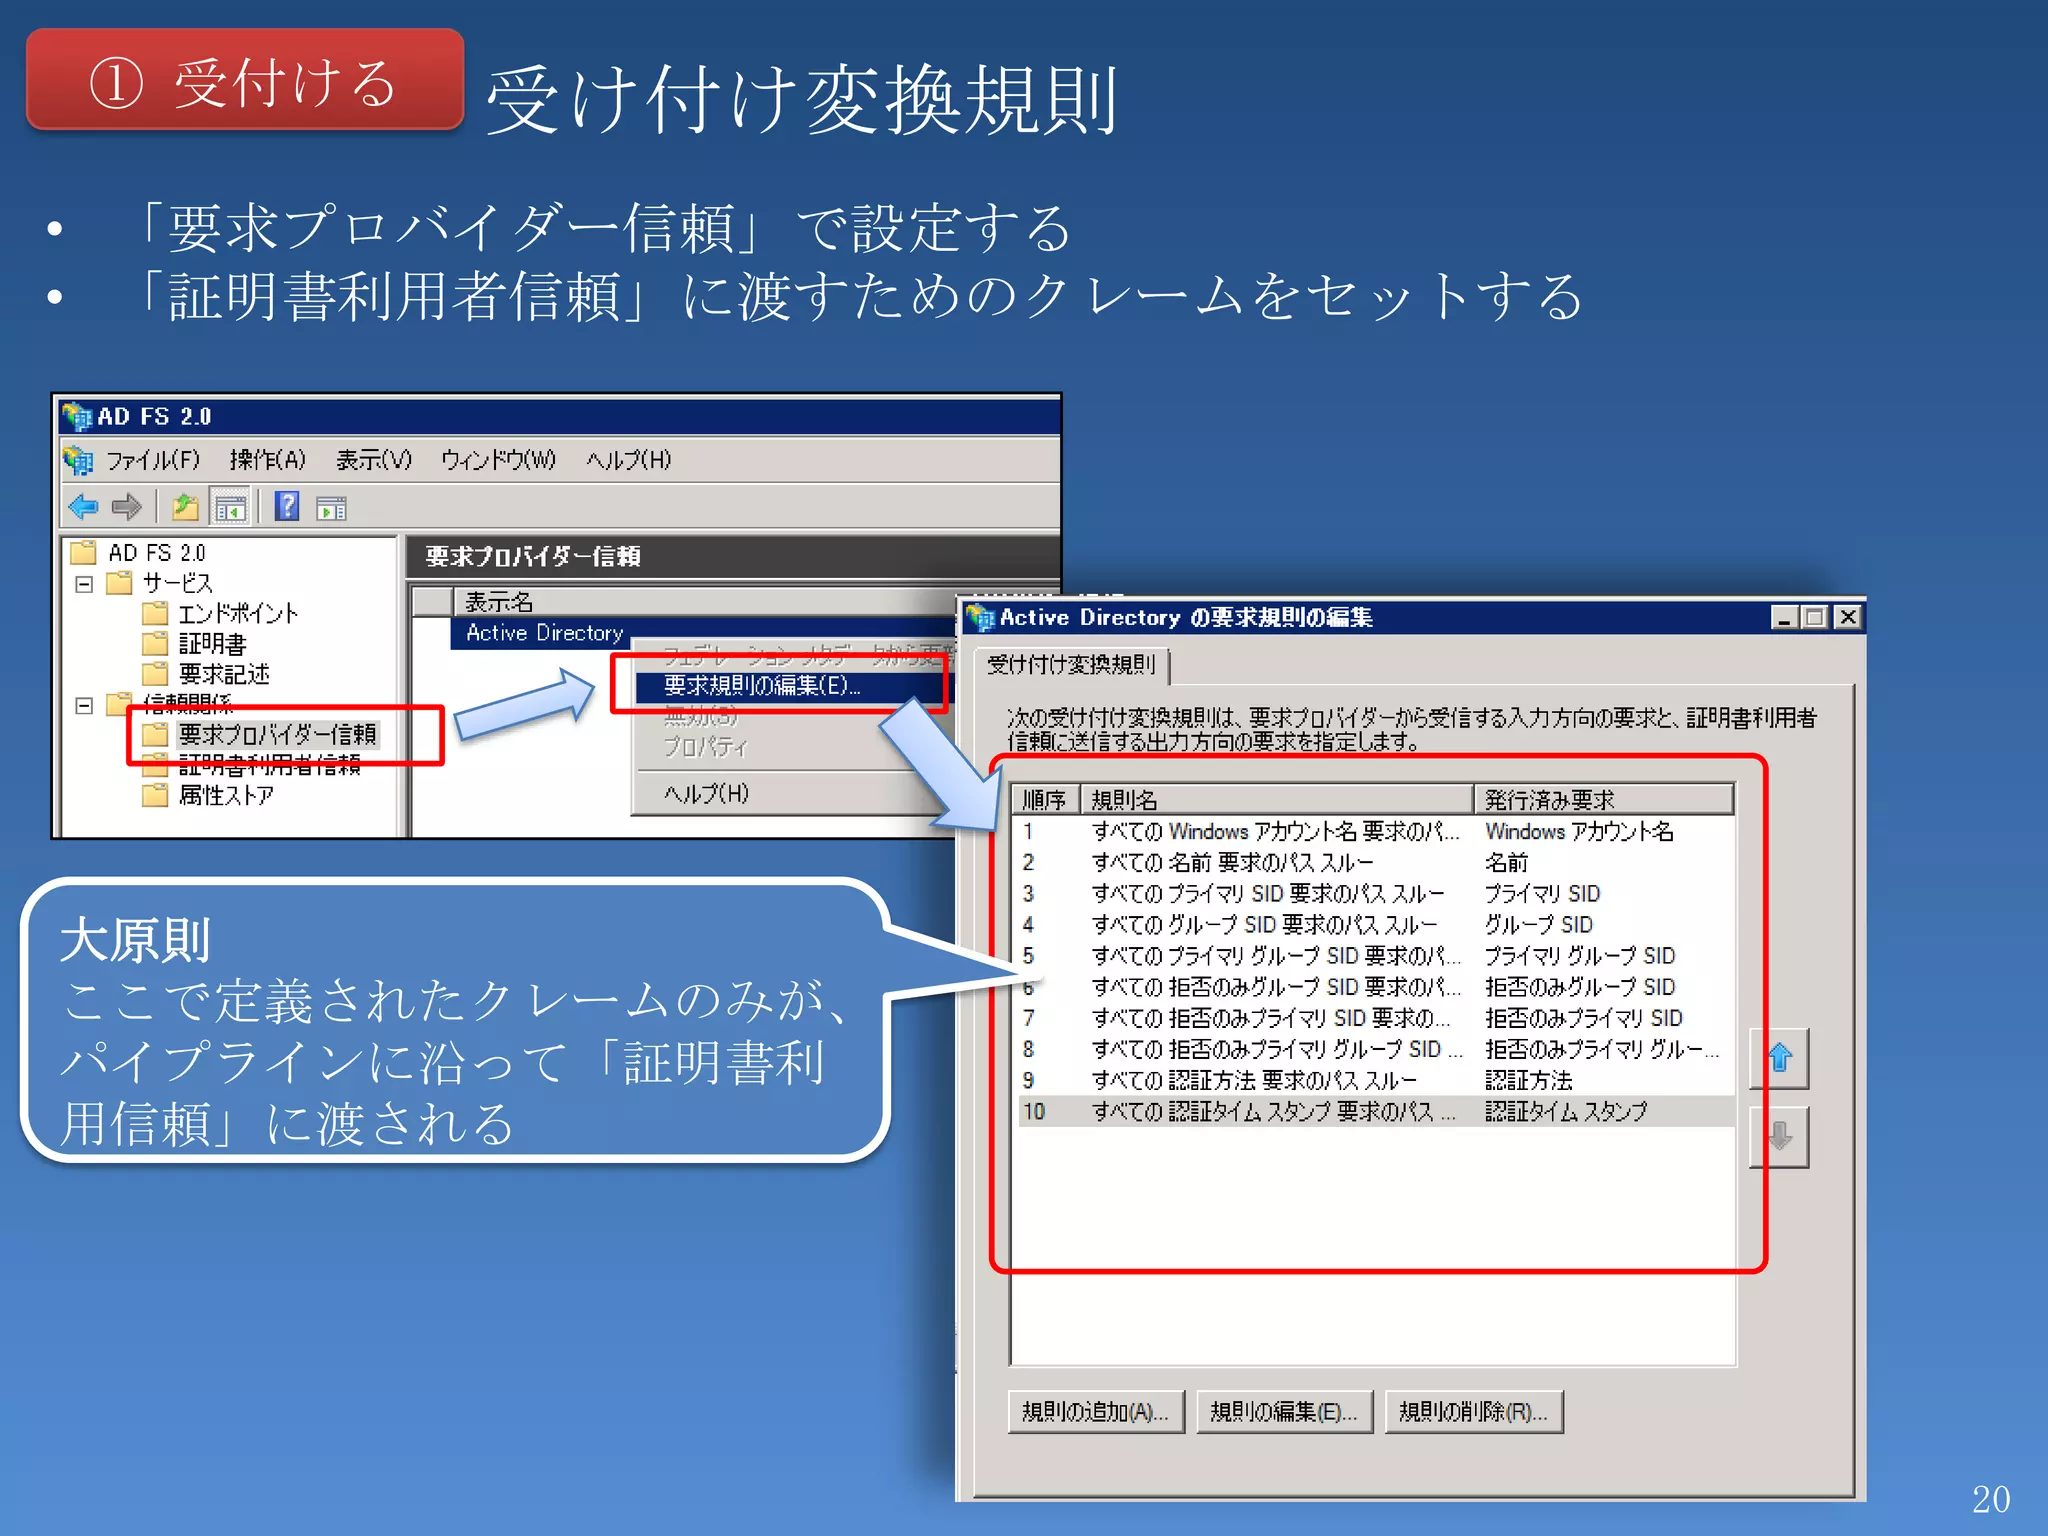Open the ファイル(F) menu
The height and width of the screenshot is (1536, 2048).
(x=154, y=460)
